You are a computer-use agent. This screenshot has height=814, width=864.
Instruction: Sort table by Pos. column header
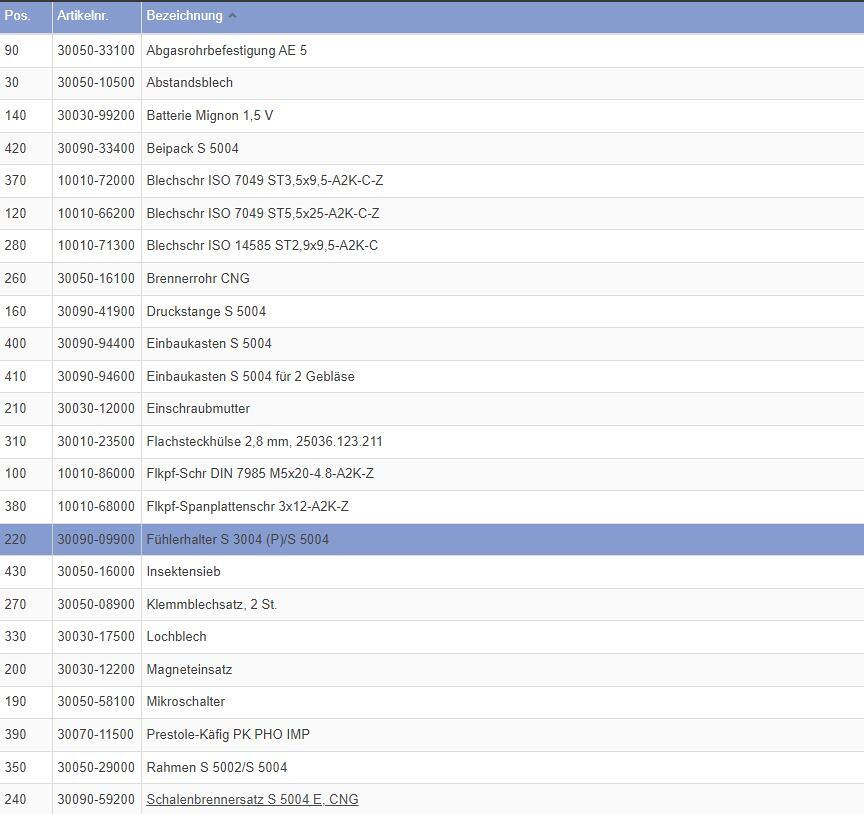[17, 16]
